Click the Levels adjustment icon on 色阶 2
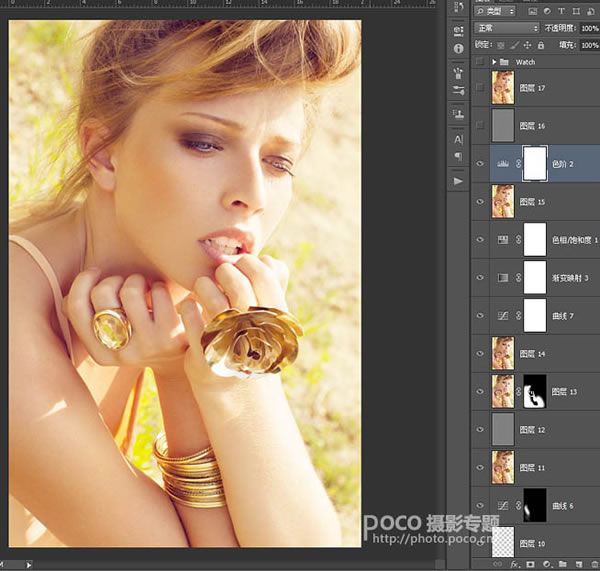The width and height of the screenshot is (600, 571). pyautogui.click(x=503, y=164)
